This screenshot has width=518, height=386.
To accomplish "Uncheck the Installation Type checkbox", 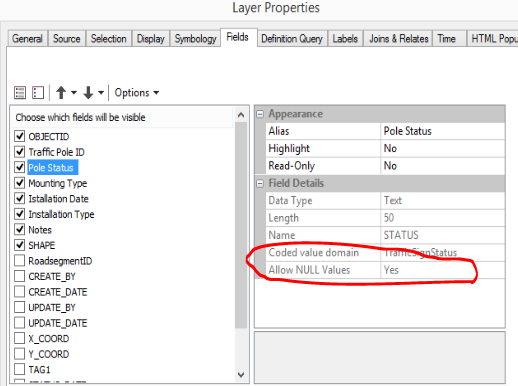I will point(20,214).
